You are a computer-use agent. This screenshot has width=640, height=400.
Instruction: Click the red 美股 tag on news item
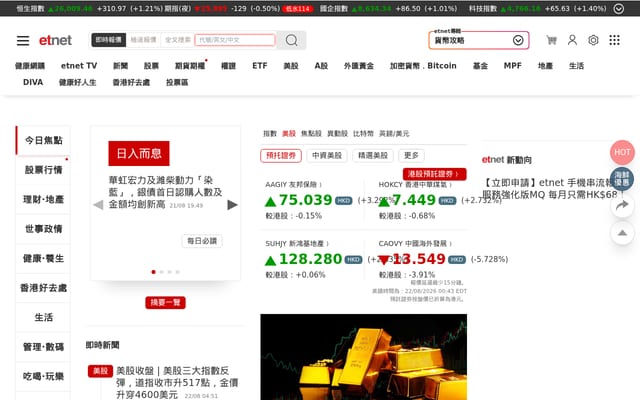(100, 371)
